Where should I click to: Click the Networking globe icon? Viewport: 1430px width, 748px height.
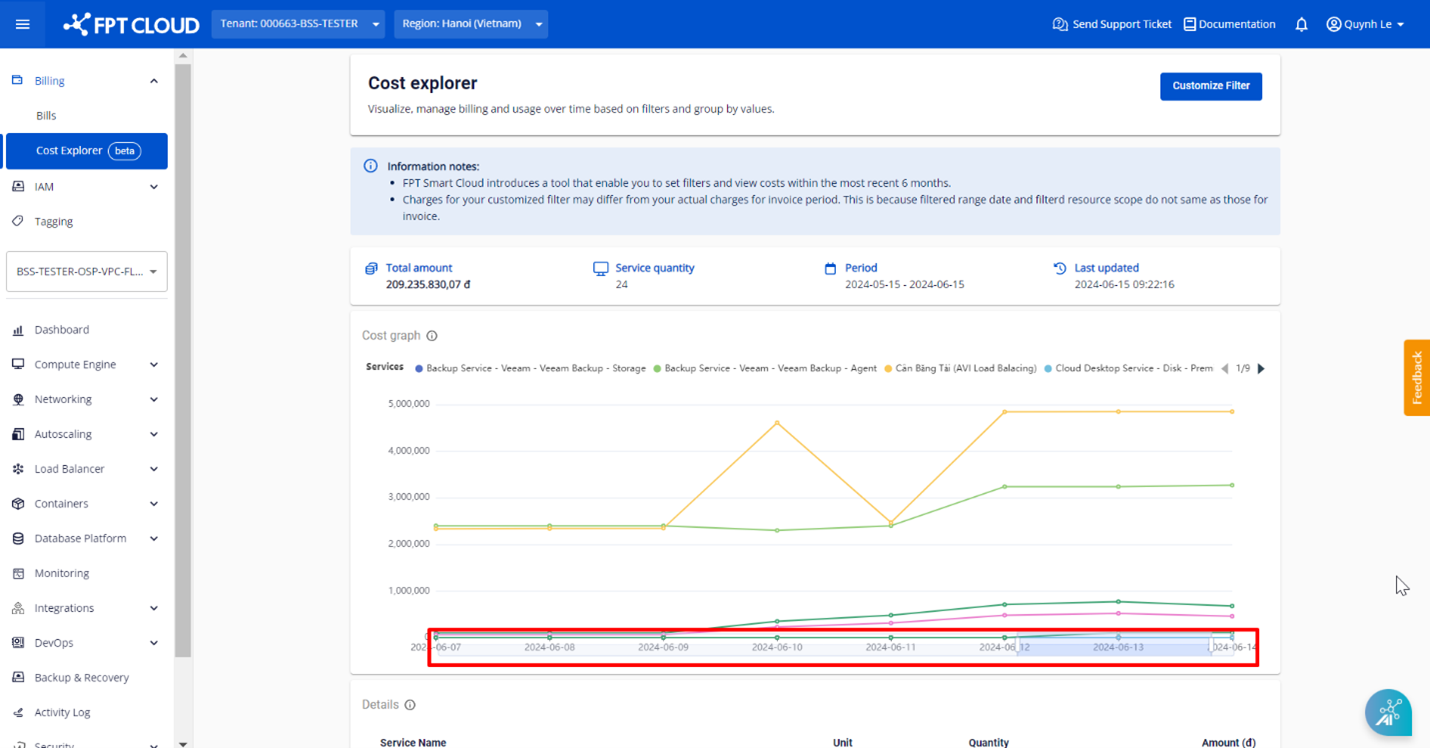click(17, 399)
